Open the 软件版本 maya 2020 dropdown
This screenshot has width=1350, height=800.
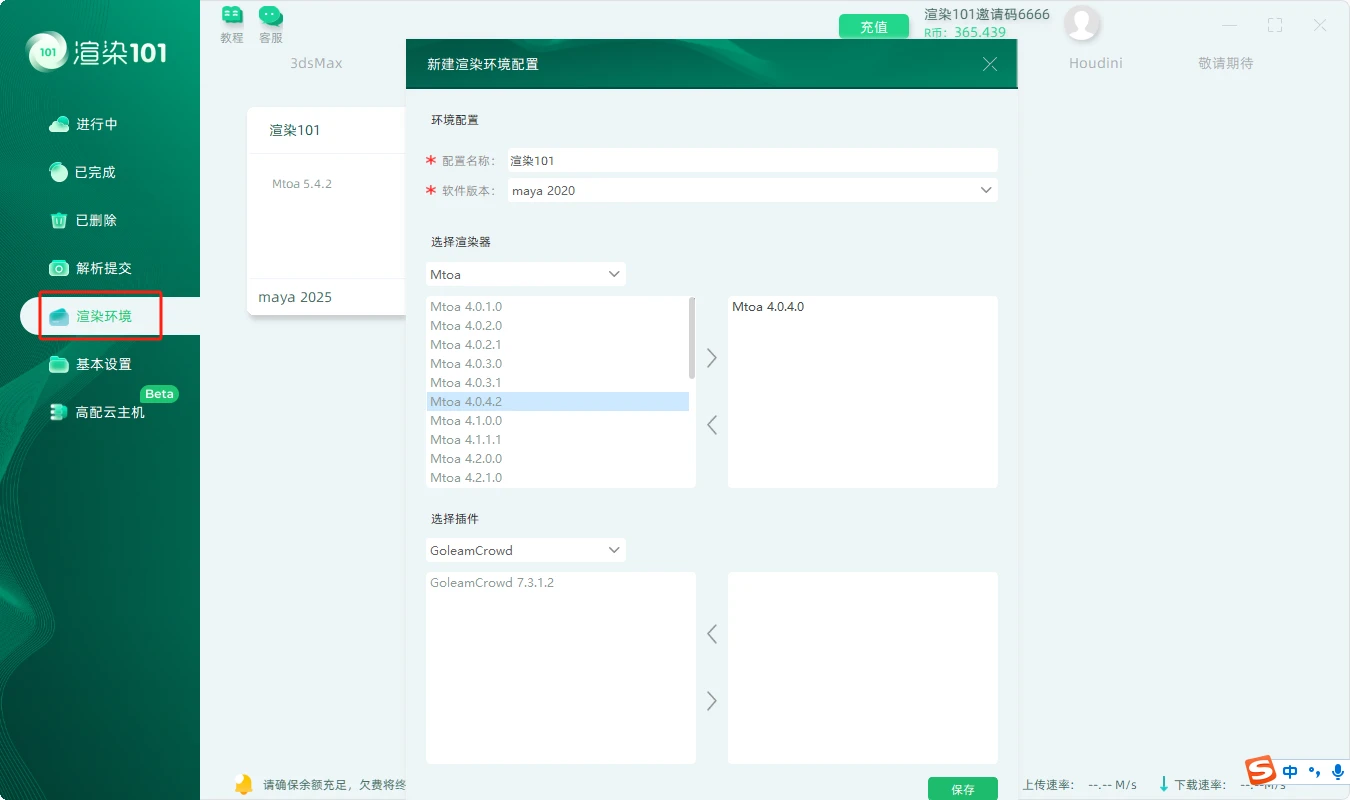click(x=753, y=190)
